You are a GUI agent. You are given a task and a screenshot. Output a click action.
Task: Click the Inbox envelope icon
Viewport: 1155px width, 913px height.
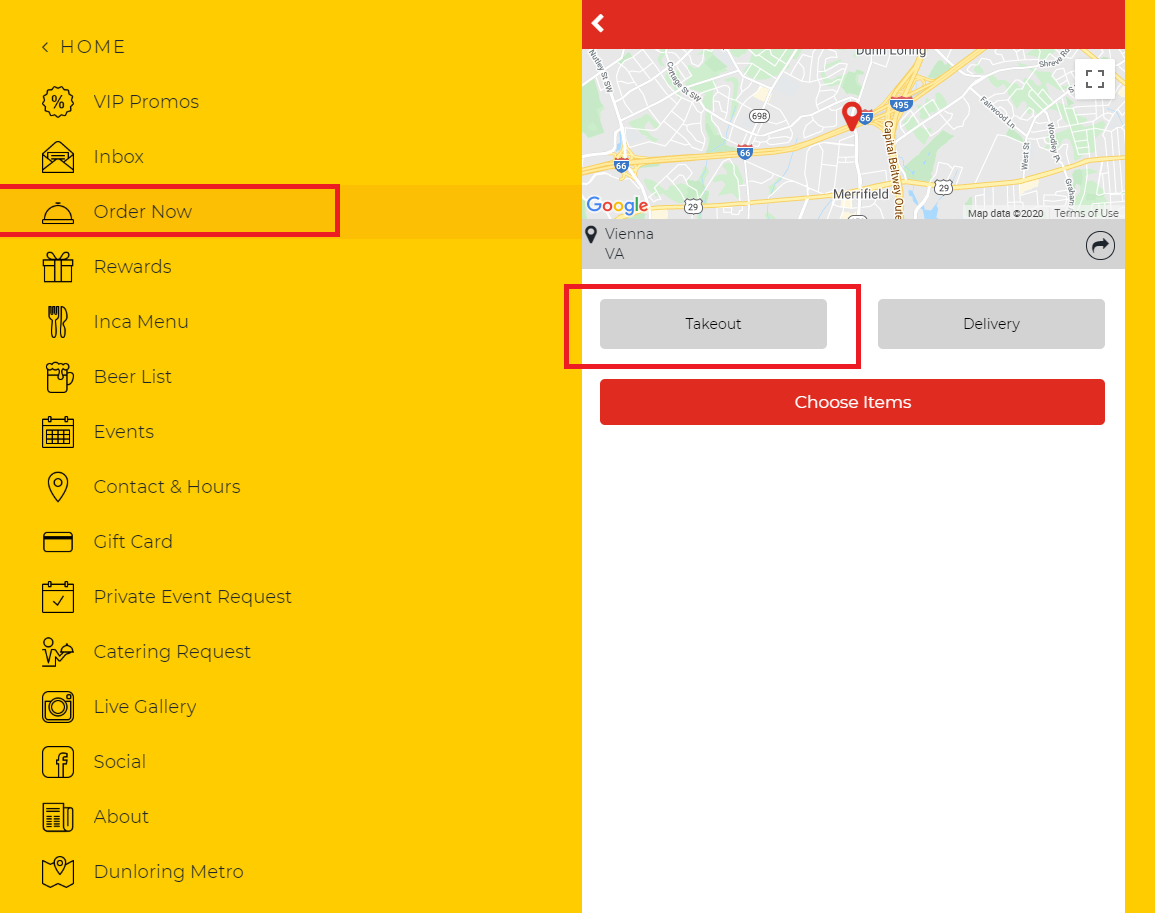[57, 157]
